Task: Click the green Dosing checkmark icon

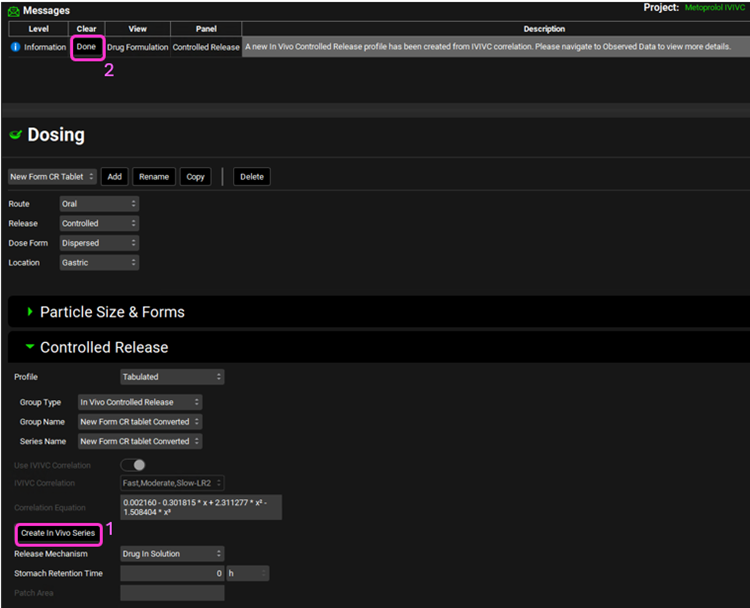Action: pyautogui.click(x=15, y=135)
